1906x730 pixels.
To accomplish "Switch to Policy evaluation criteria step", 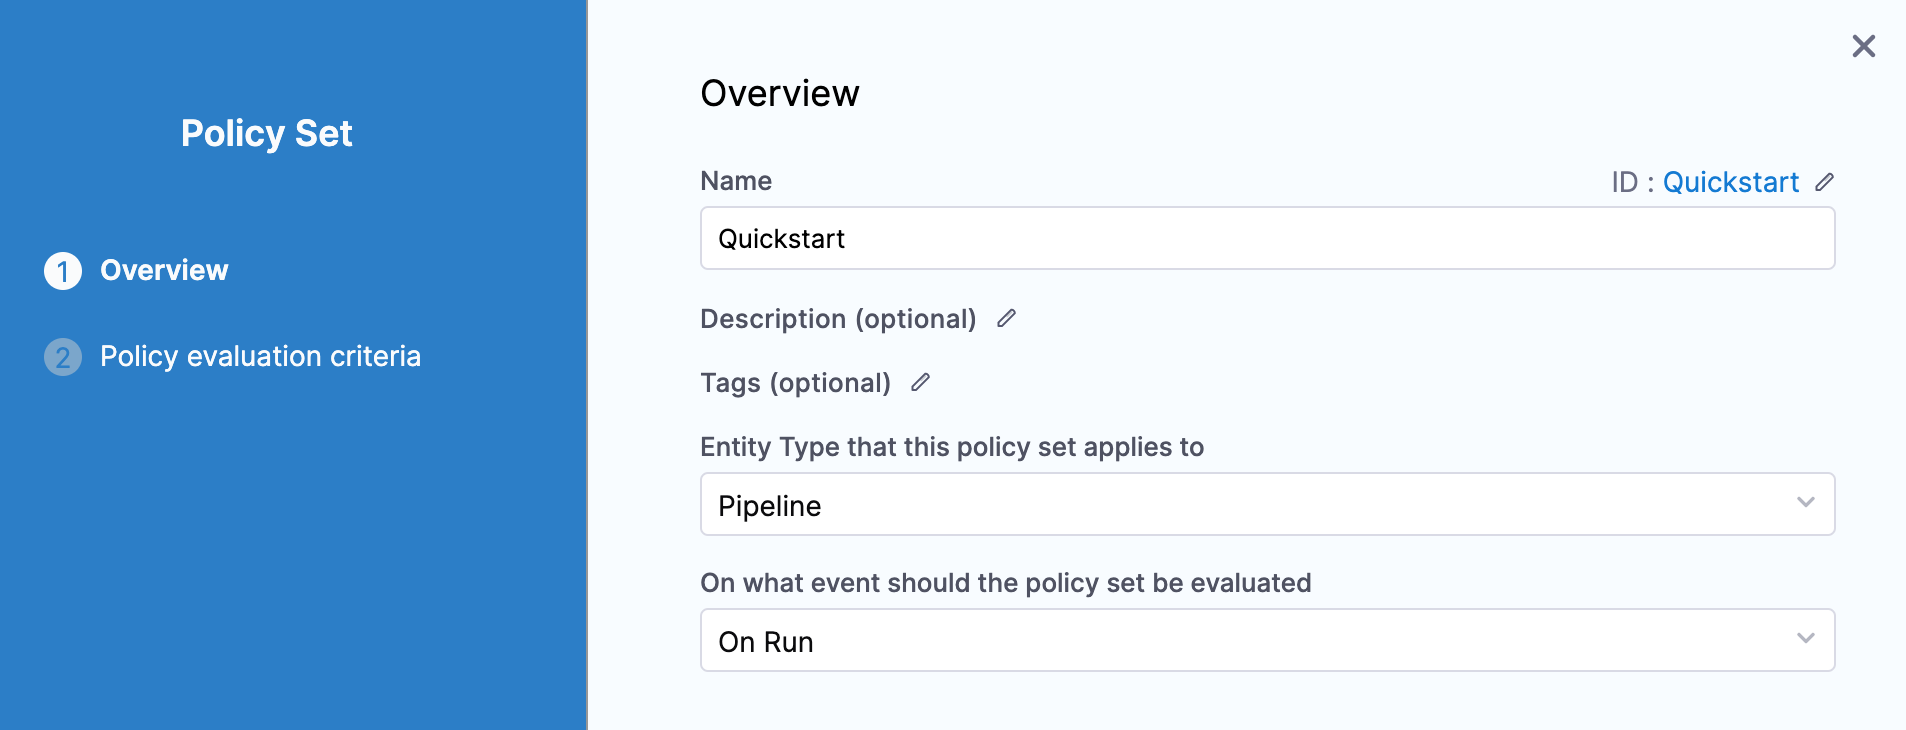I will (x=260, y=356).
